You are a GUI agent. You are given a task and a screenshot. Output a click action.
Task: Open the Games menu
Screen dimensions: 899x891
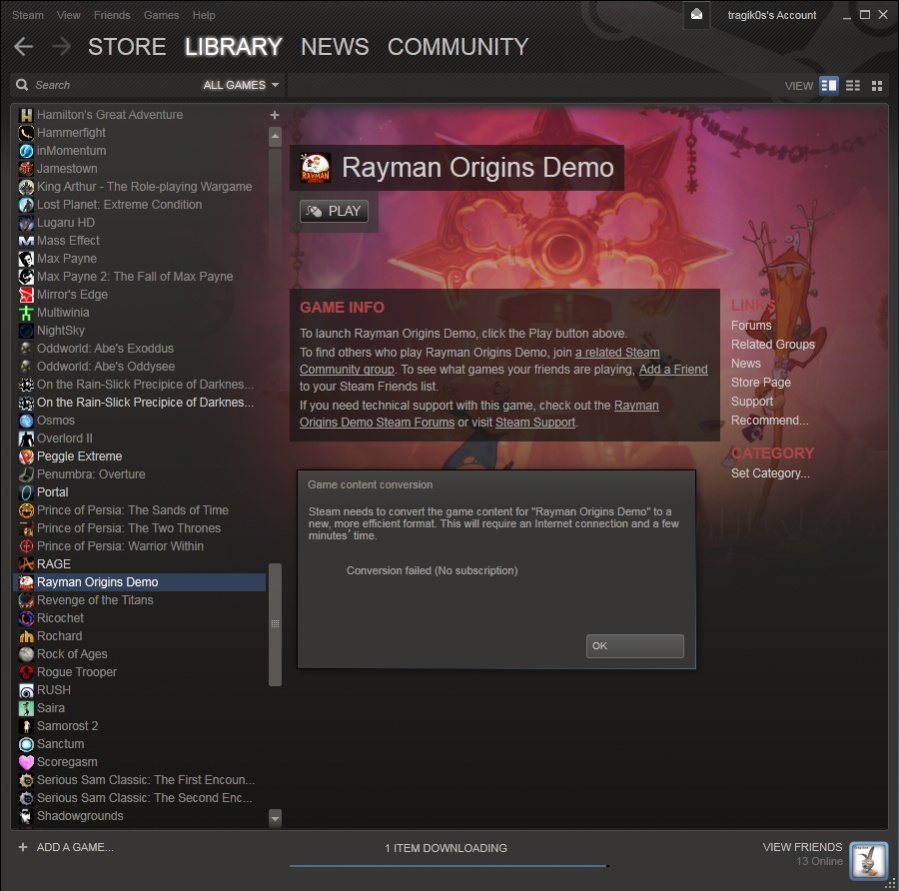point(161,15)
